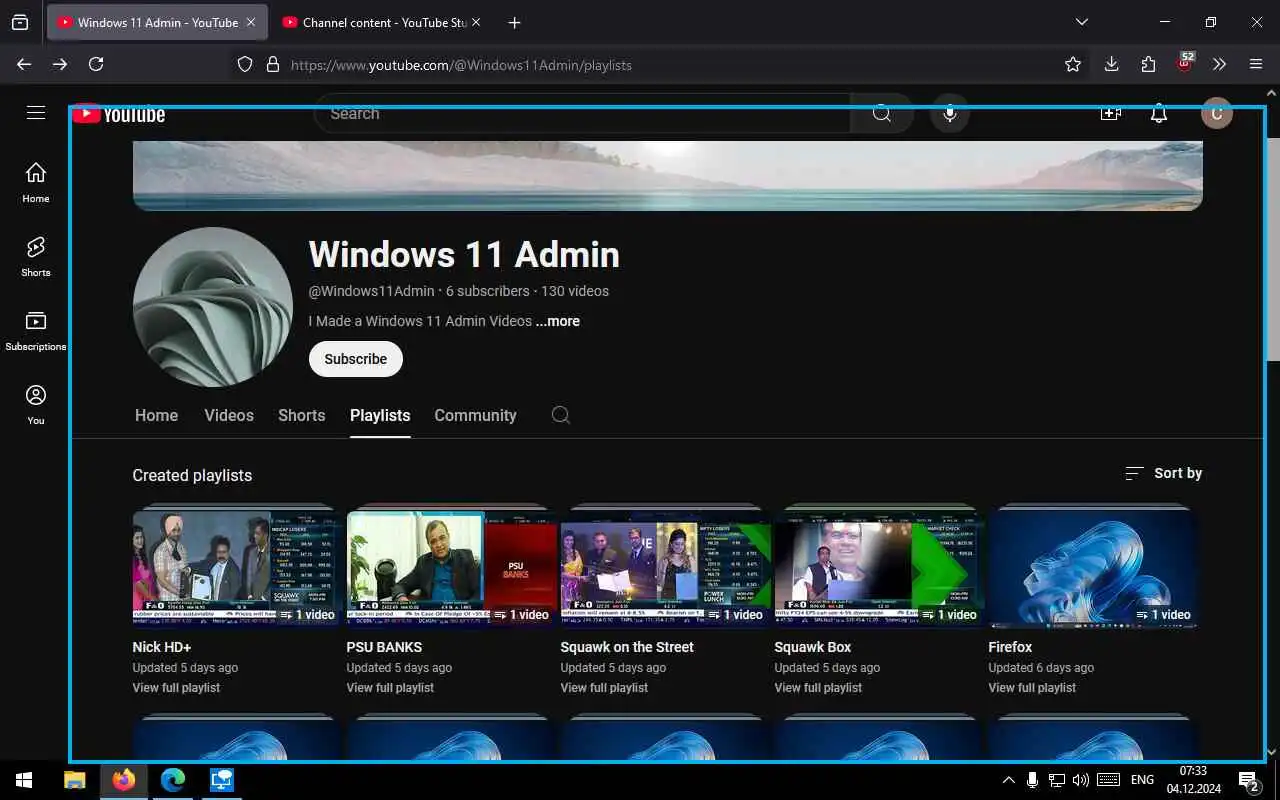Open the Firefox playlist thumbnail
The width and height of the screenshot is (1280, 800).
[1093, 567]
